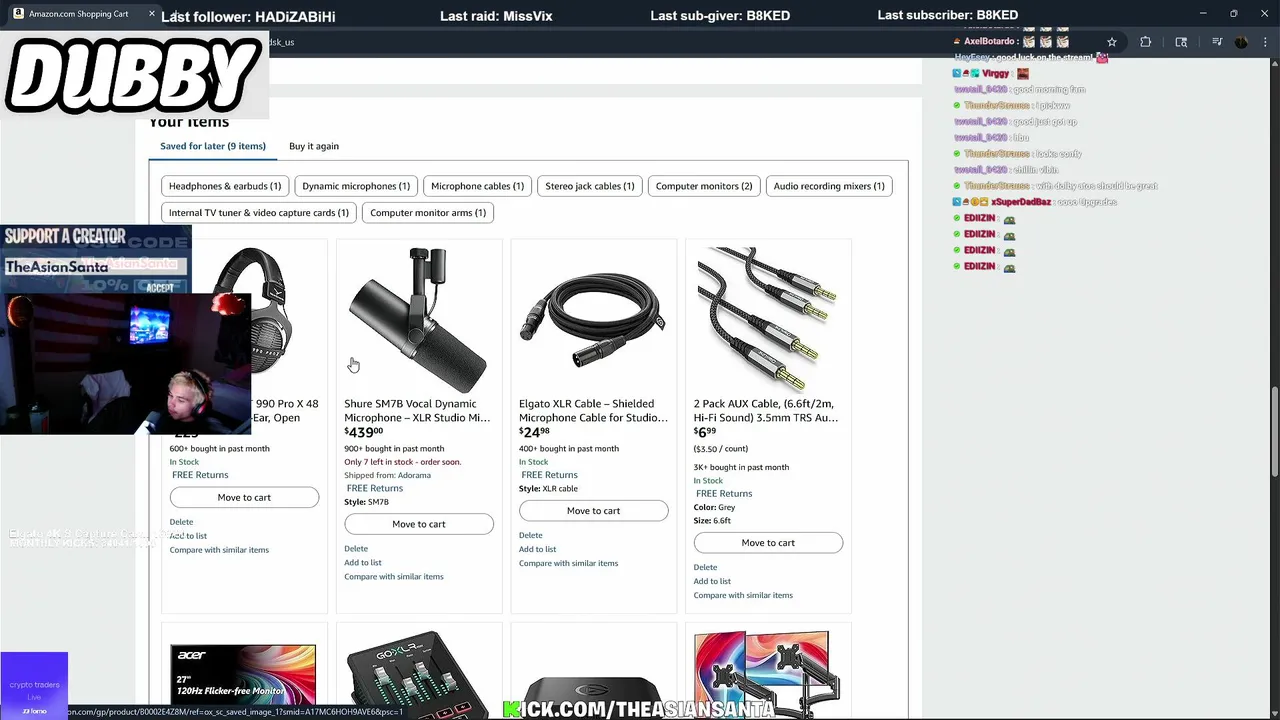Open the 2 Pack AUX Cable title link
1280x720 pixels.
click(766, 411)
